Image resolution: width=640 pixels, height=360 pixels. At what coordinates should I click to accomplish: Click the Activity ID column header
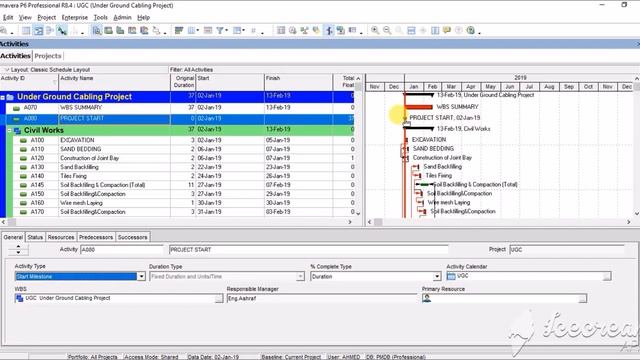pos(29,82)
